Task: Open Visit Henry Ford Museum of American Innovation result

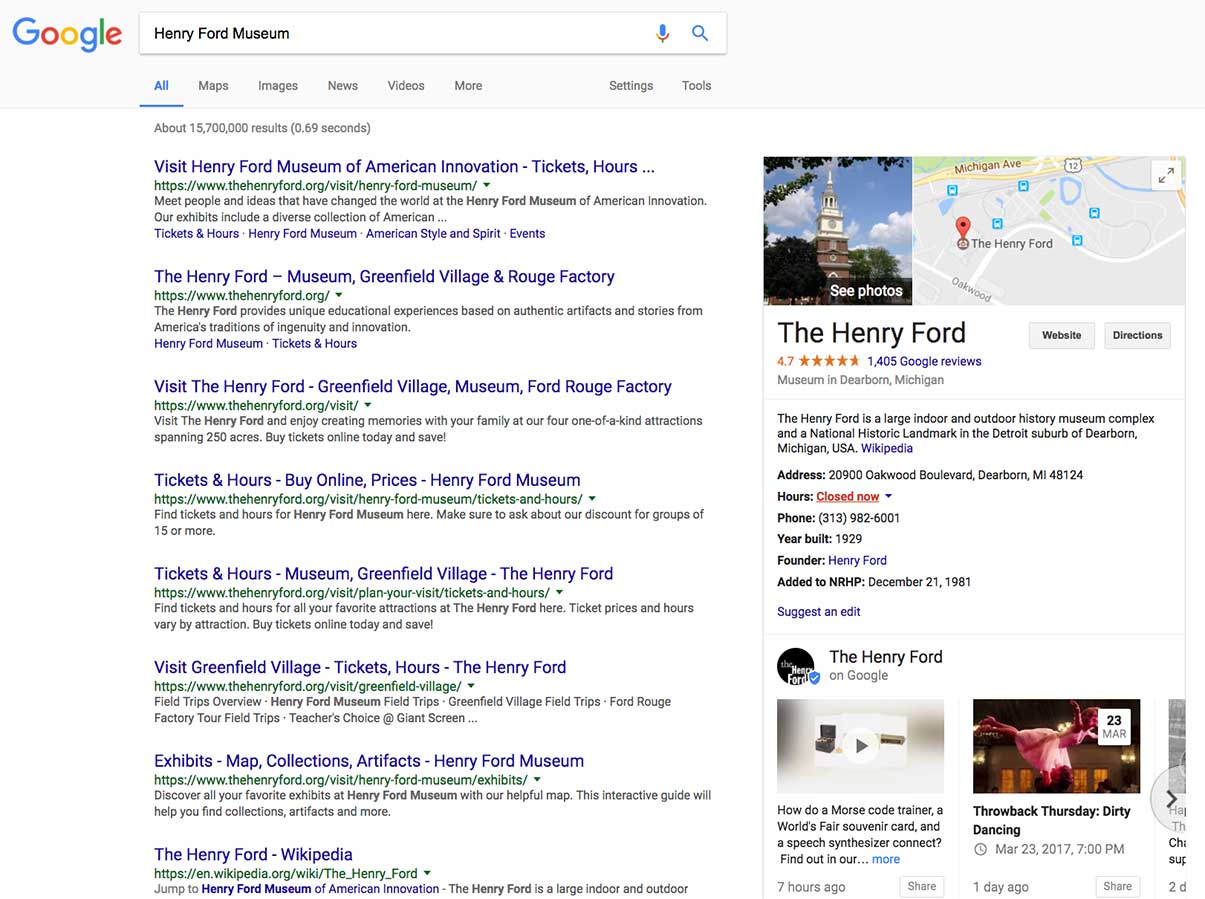Action: pyautogui.click(x=404, y=167)
